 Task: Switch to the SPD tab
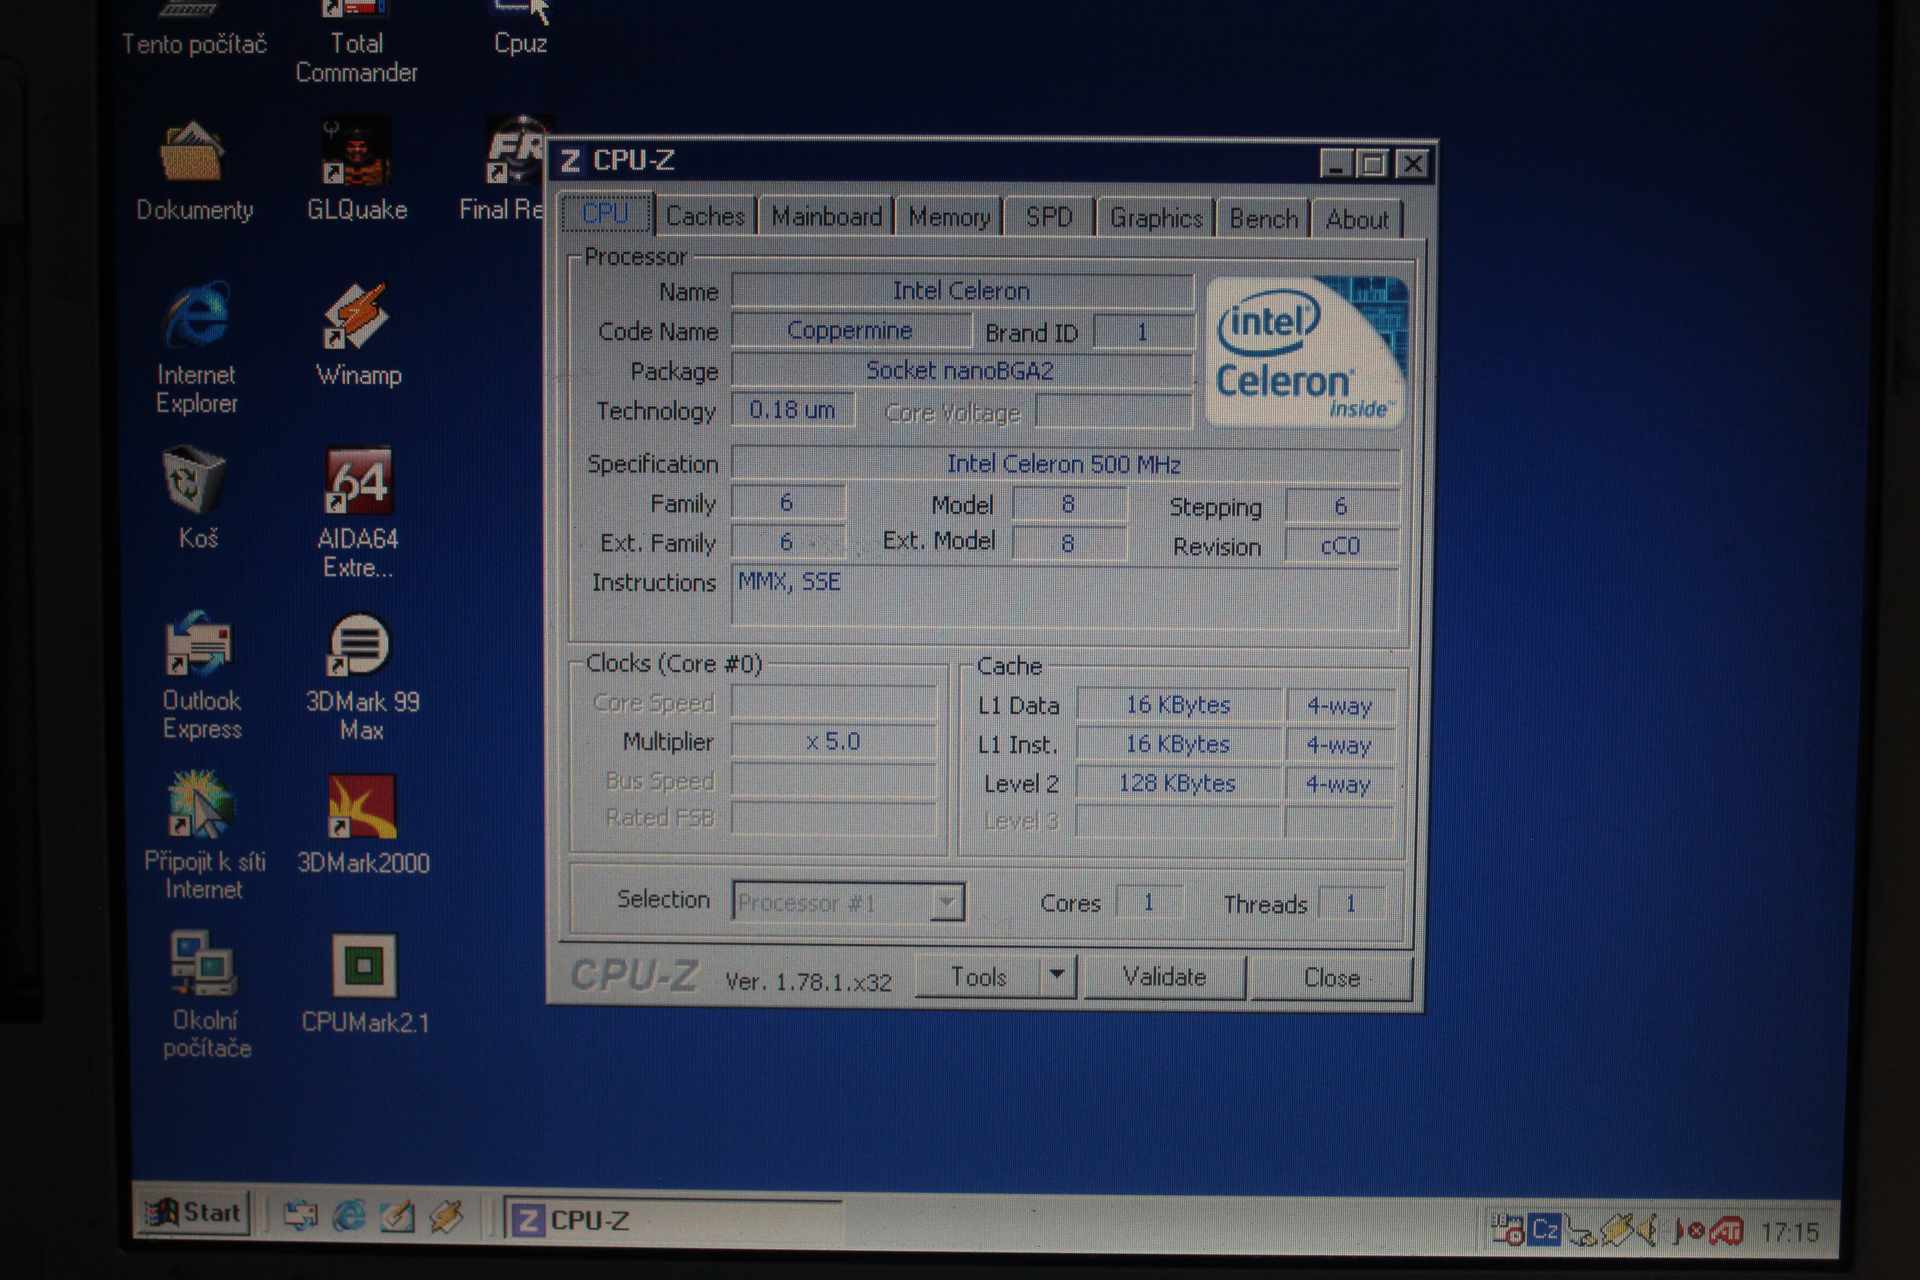tap(1049, 218)
